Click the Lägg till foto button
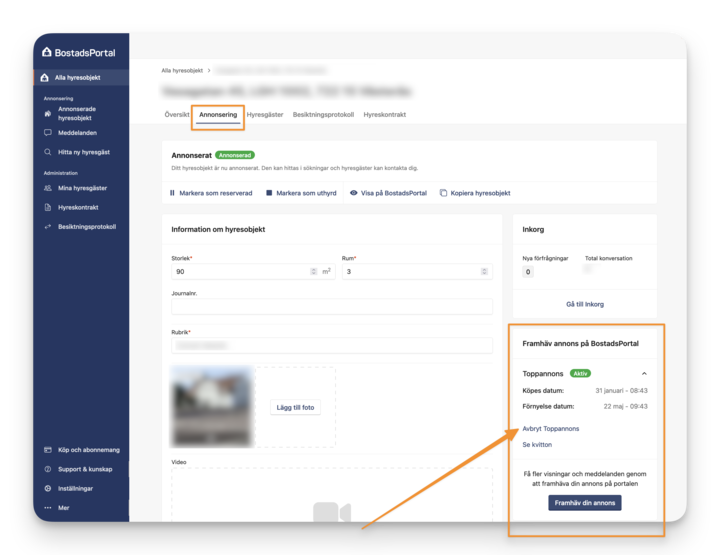This screenshot has height=555, width=720. pos(295,407)
